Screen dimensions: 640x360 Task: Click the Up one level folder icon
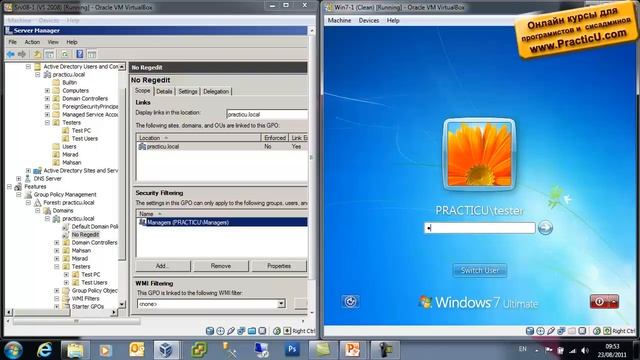click(37, 54)
